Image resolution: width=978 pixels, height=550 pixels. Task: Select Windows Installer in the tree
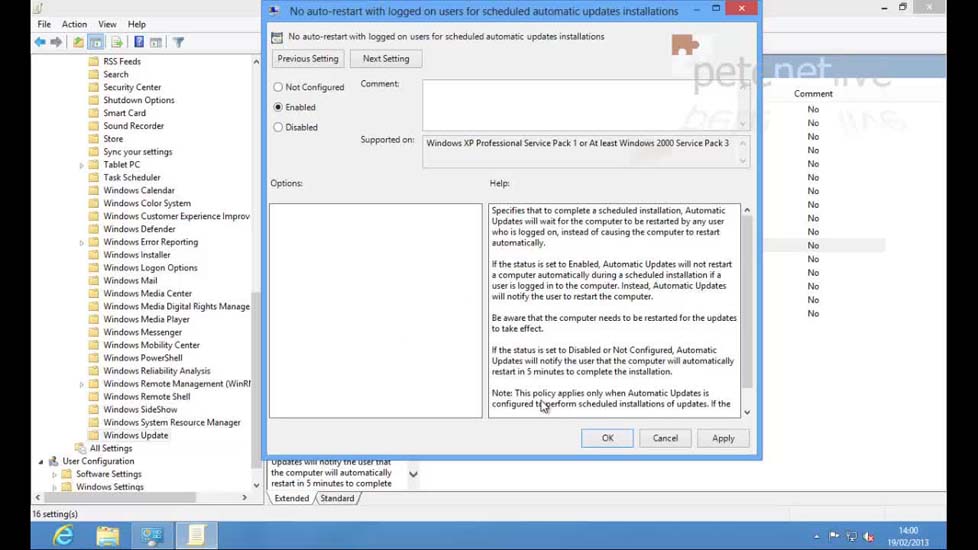point(137,254)
